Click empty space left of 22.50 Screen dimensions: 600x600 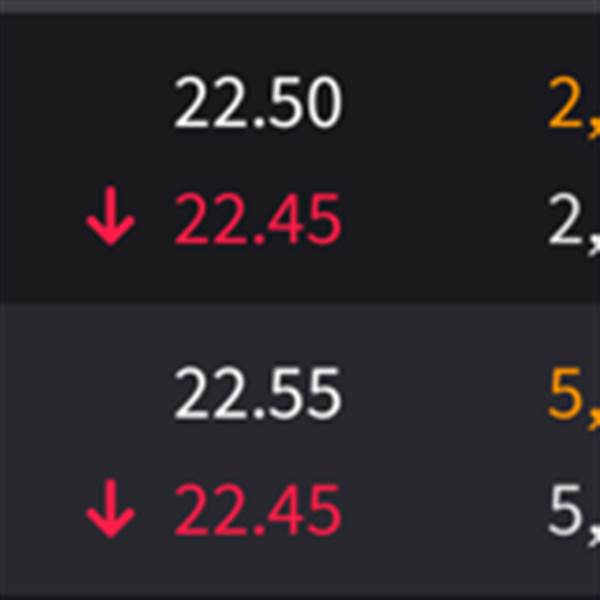point(86,102)
